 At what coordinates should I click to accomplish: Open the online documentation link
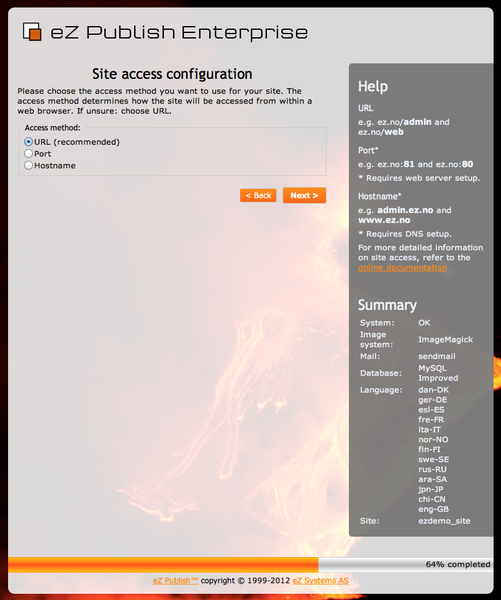point(403,267)
